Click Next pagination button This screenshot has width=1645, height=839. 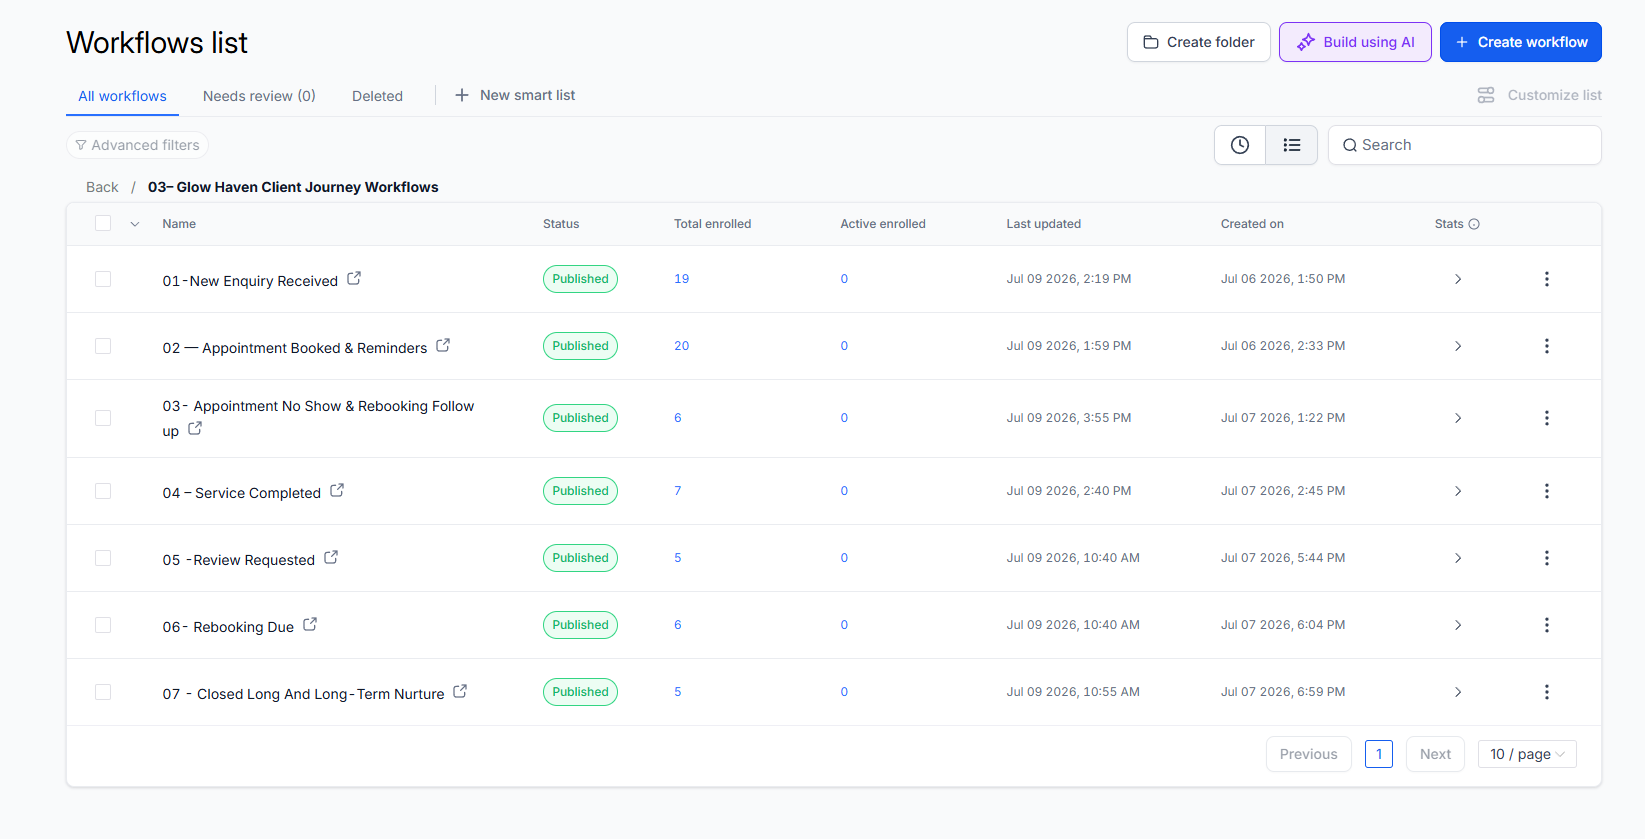coord(1435,754)
